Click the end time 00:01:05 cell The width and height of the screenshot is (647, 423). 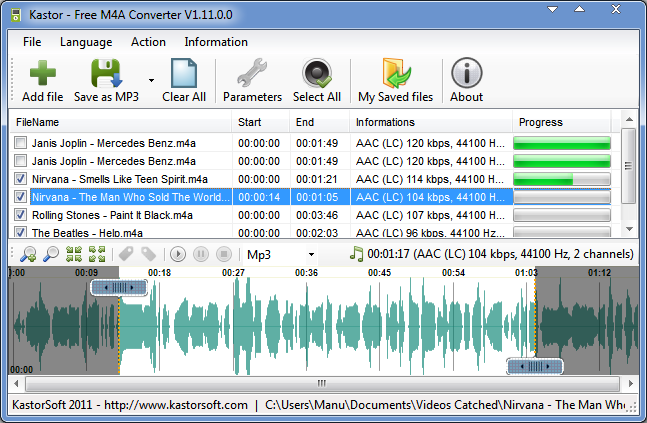320,197
